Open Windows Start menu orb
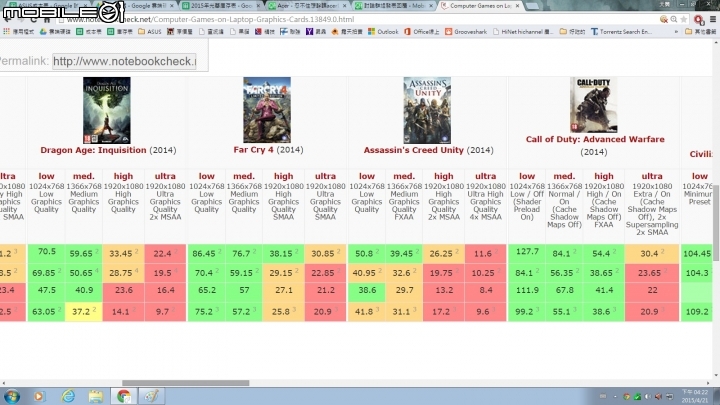The width and height of the screenshot is (720, 405). pyautogui.click(x=11, y=396)
